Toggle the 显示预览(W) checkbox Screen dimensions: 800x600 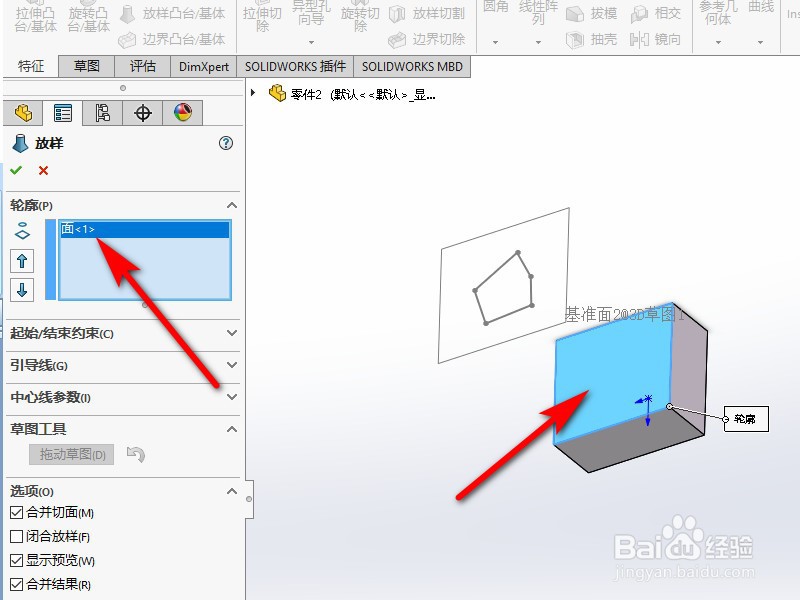(16, 560)
